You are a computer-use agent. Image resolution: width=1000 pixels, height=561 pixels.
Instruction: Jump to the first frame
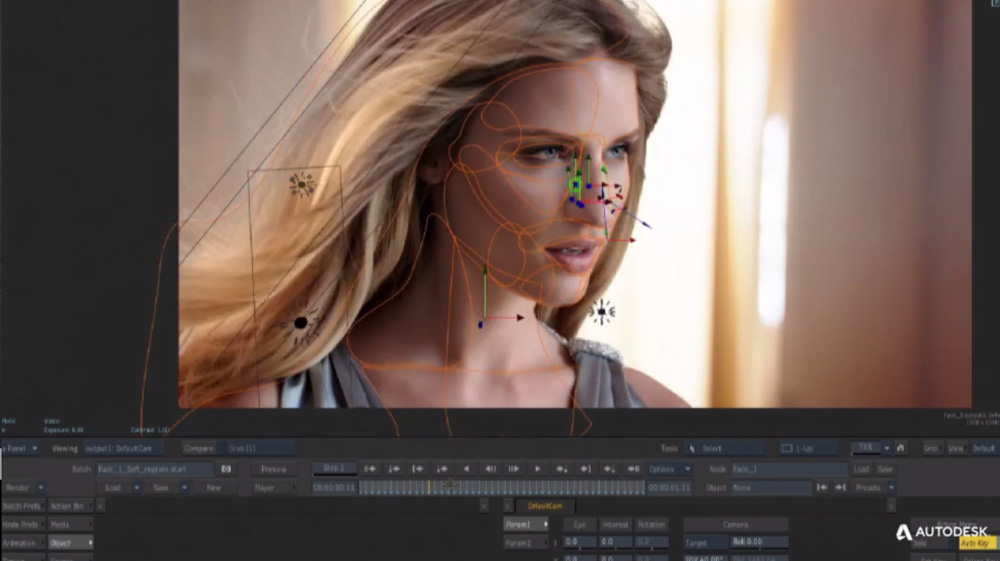pyautogui.click(x=369, y=468)
